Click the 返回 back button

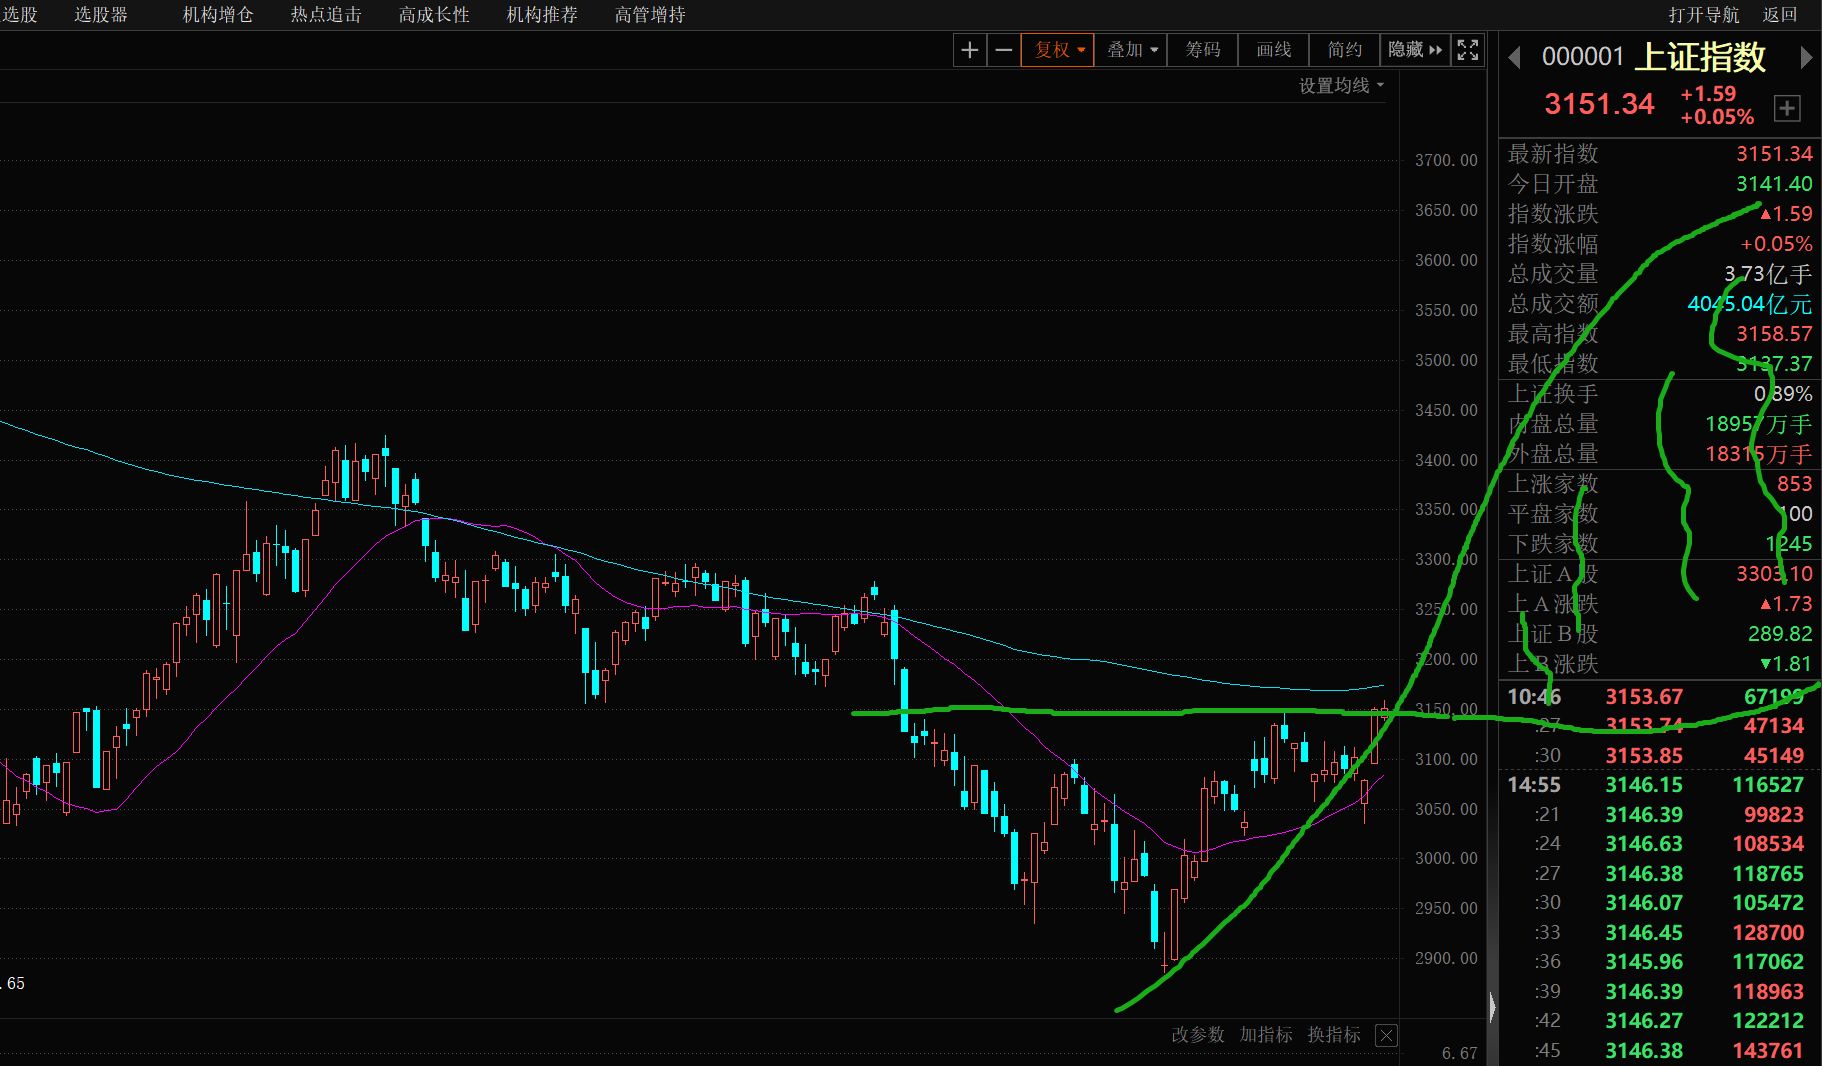[1780, 15]
